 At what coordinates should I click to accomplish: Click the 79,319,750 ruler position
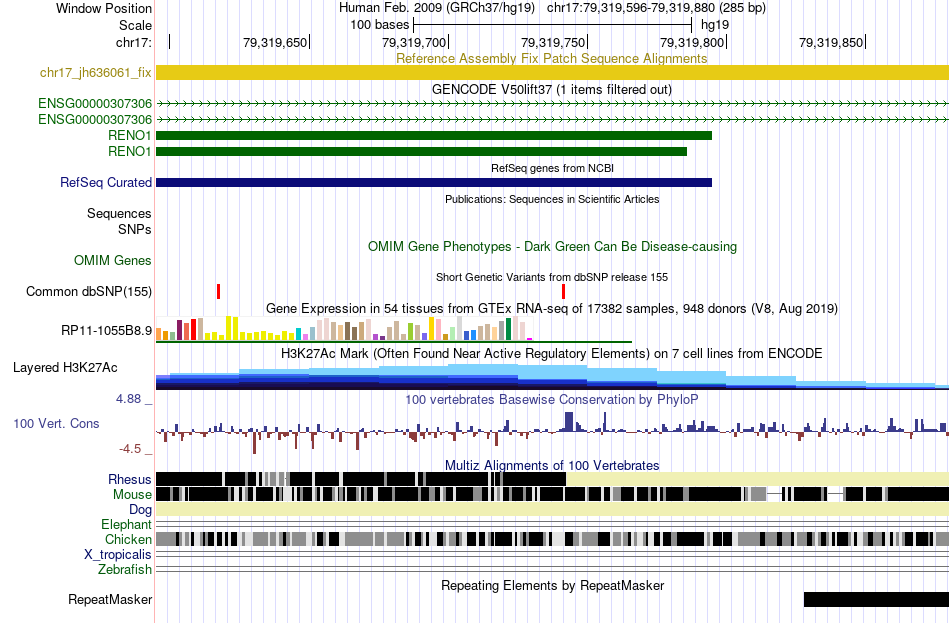[553, 42]
